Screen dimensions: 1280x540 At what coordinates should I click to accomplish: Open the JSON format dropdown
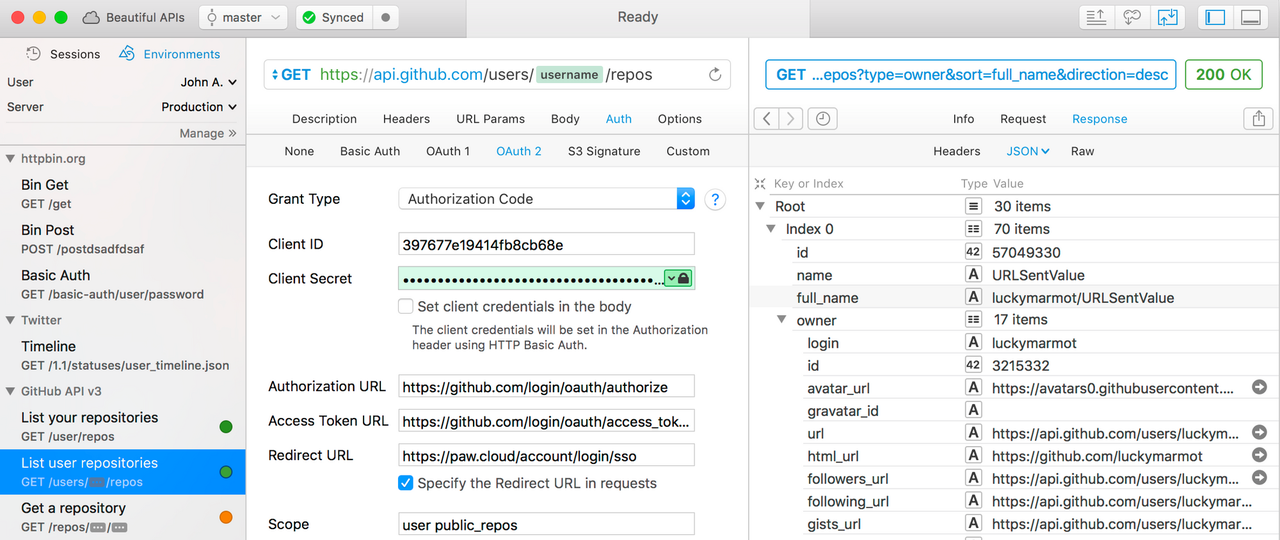1028,151
